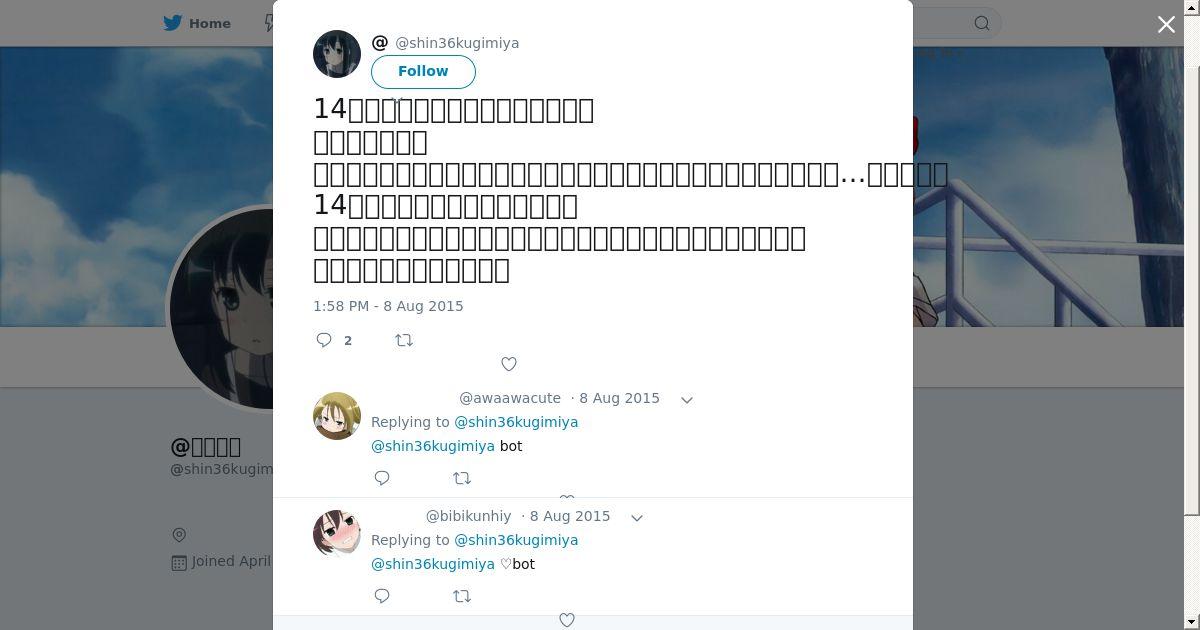
Task: Retweet the main tweet by shin36kugimiya
Action: click(404, 340)
